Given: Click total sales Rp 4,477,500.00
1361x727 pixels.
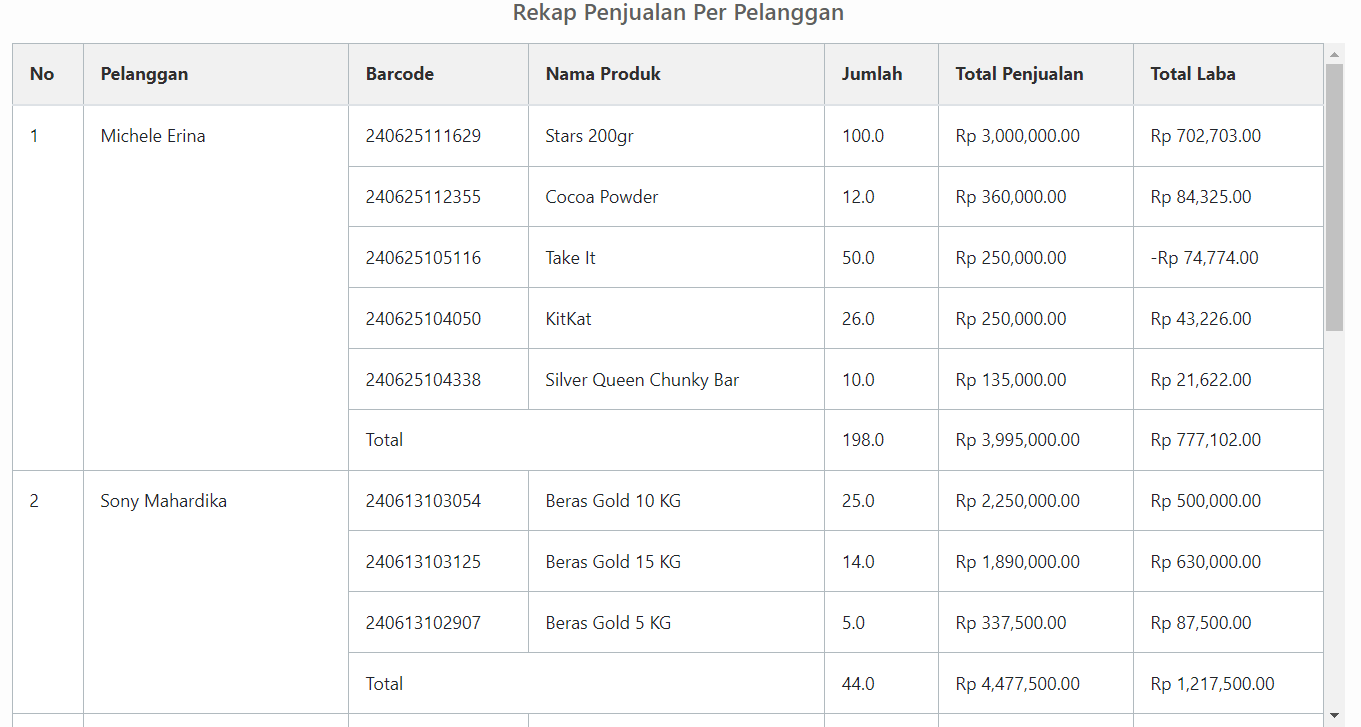Looking at the screenshot, I should (1017, 684).
